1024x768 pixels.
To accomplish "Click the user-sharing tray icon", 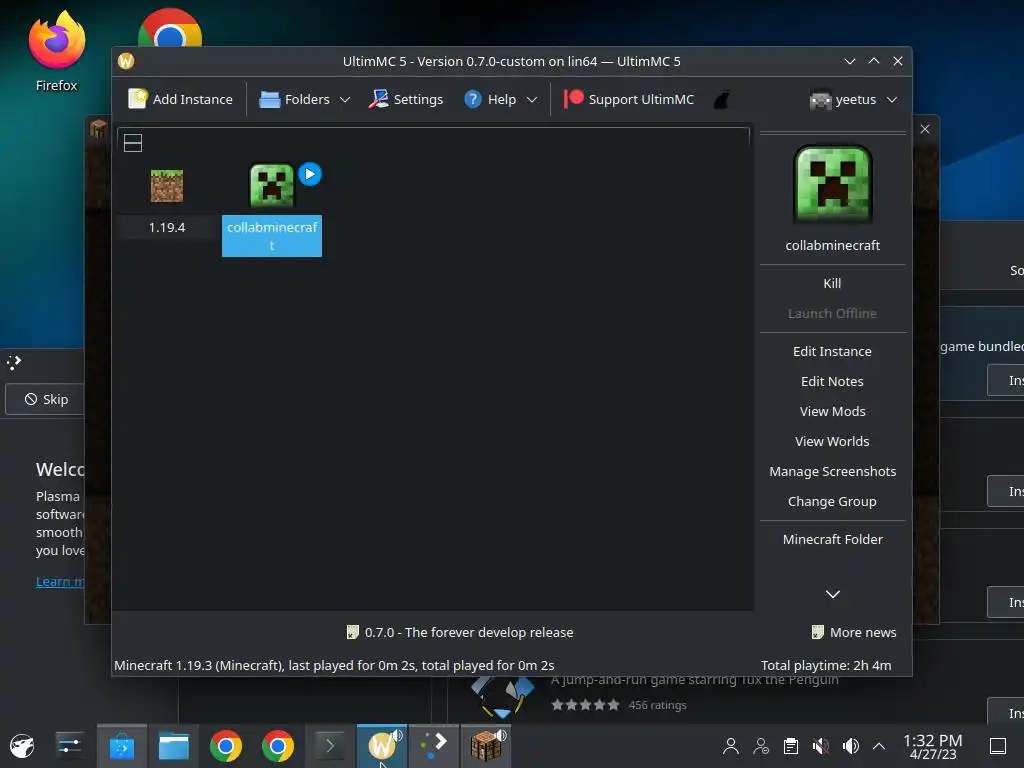I will tap(761, 746).
